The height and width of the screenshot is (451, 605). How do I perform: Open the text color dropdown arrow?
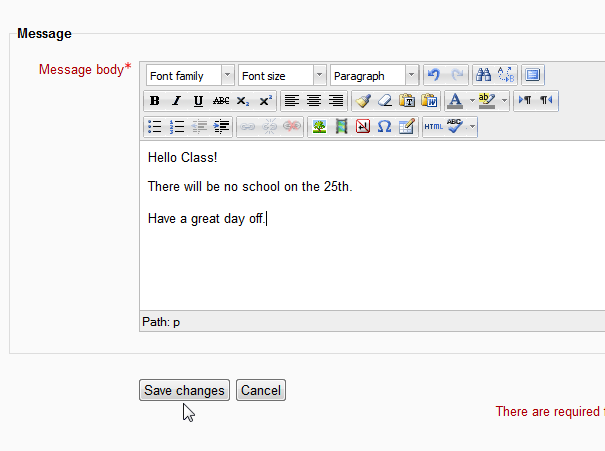pos(472,101)
